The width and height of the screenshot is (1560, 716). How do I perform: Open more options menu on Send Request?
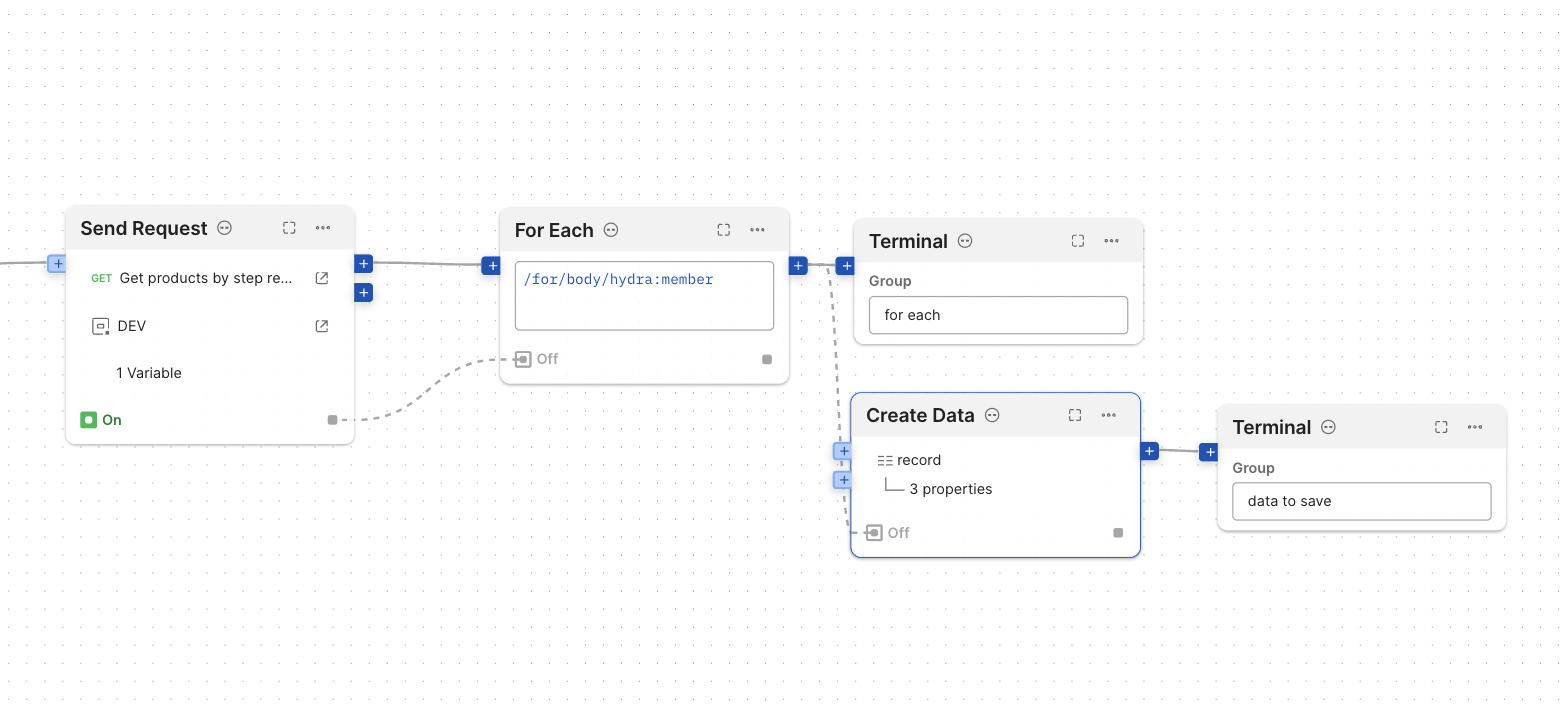(x=322, y=227)
